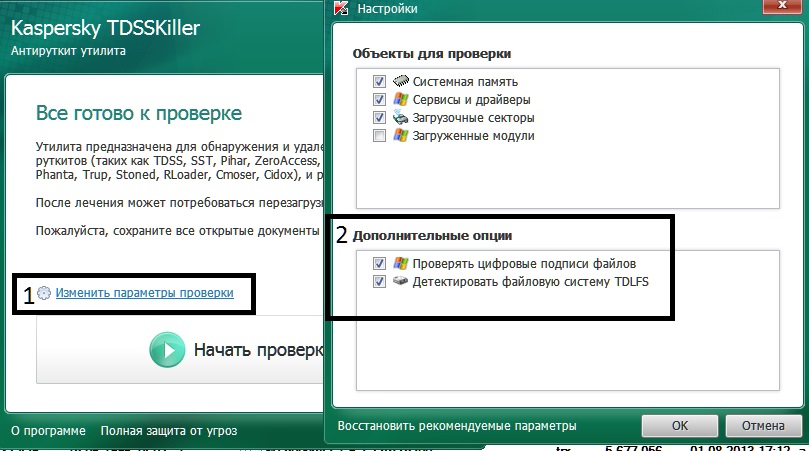Click the gear icon beside Изменить параметры проверки
Image resolution: width=809 pixels, height=451 pixels.
pyautogui.click(x=44, y=293)
